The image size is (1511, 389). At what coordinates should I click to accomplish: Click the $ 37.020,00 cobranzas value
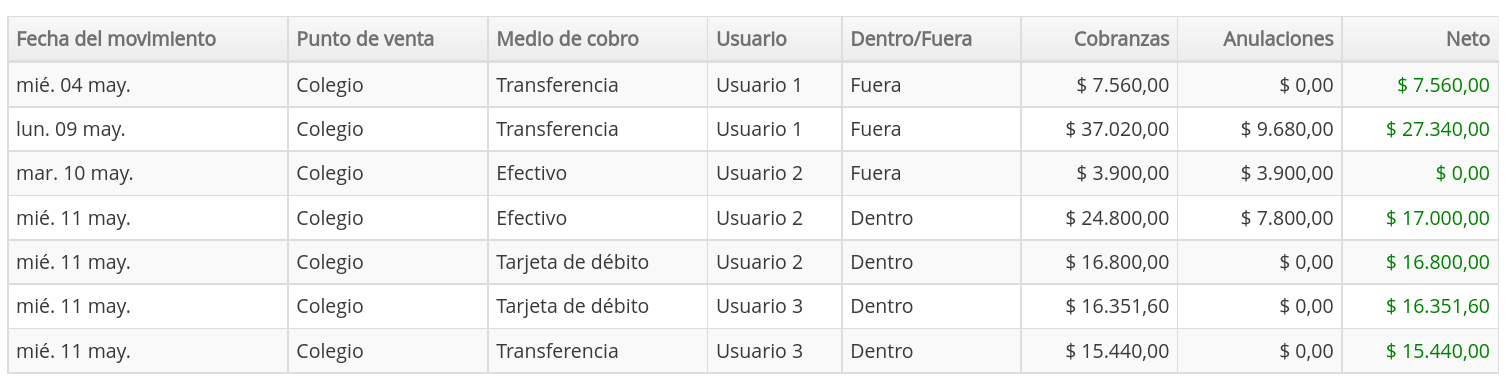tap(1118, 129)
